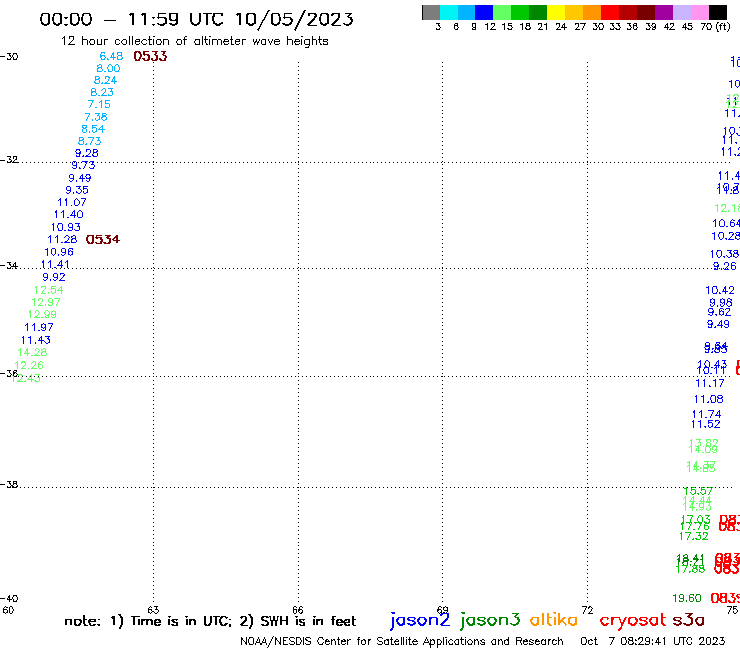Select the green wave height value 17.32
This screenshot has width=740, height=650.
[694, 536]
